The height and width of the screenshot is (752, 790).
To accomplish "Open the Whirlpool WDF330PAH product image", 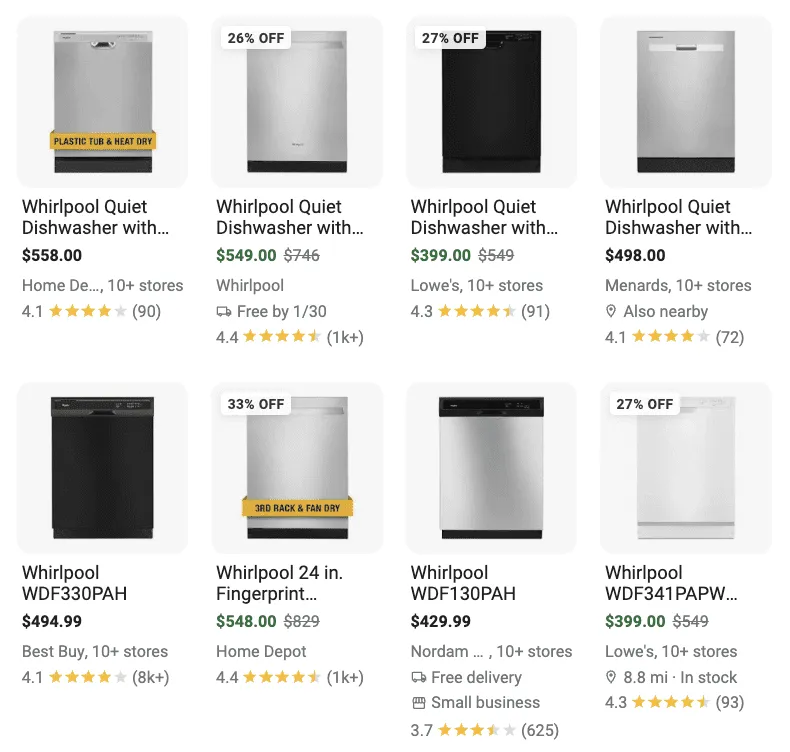I will tap(103, 468).
